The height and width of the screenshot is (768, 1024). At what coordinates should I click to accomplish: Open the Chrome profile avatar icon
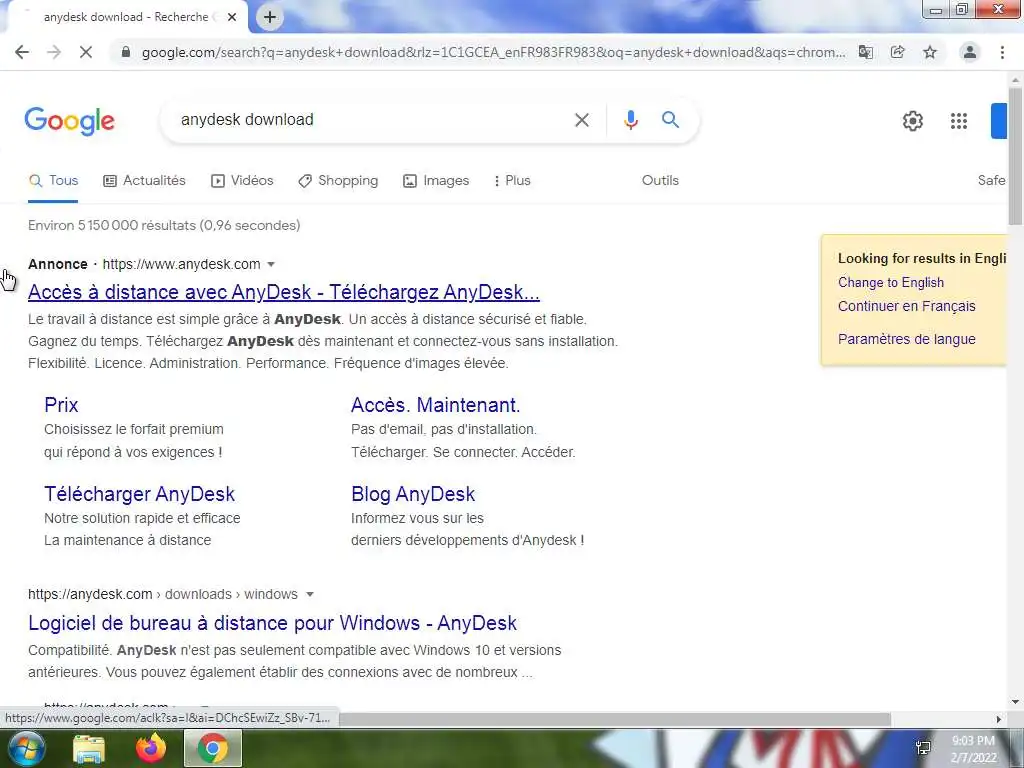tap(970, 52)
